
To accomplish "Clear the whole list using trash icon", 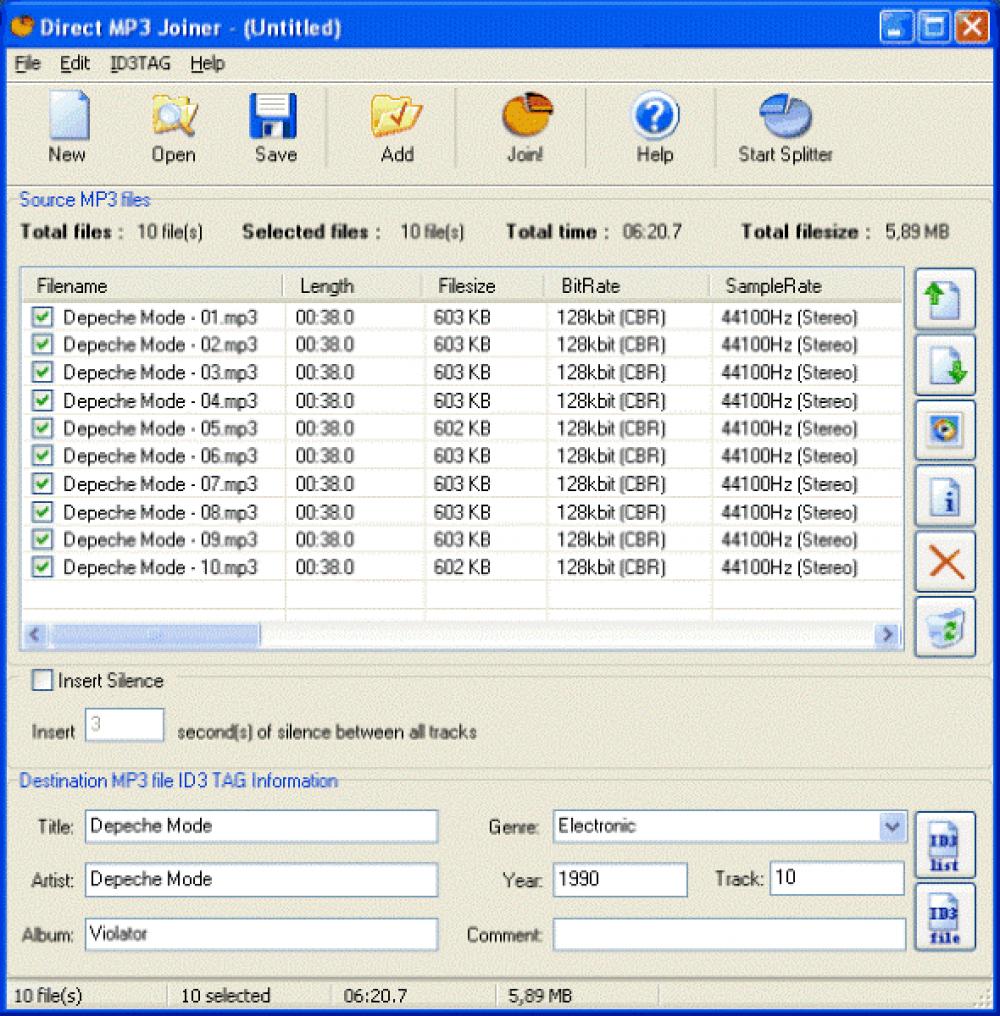I will (944, 627).
